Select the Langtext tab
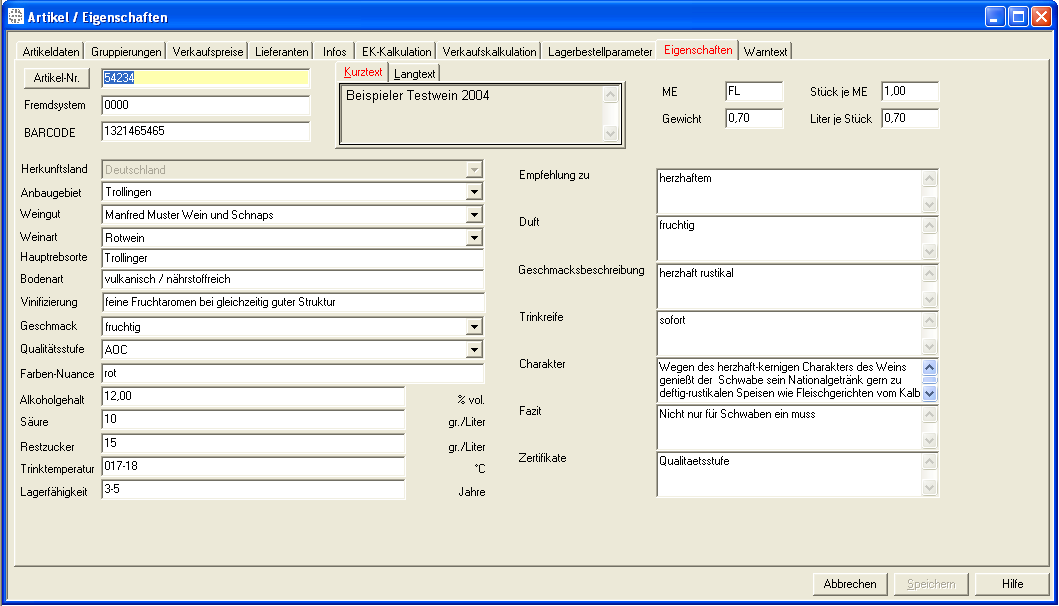1059x606 pixels. [x=414, y=74]
